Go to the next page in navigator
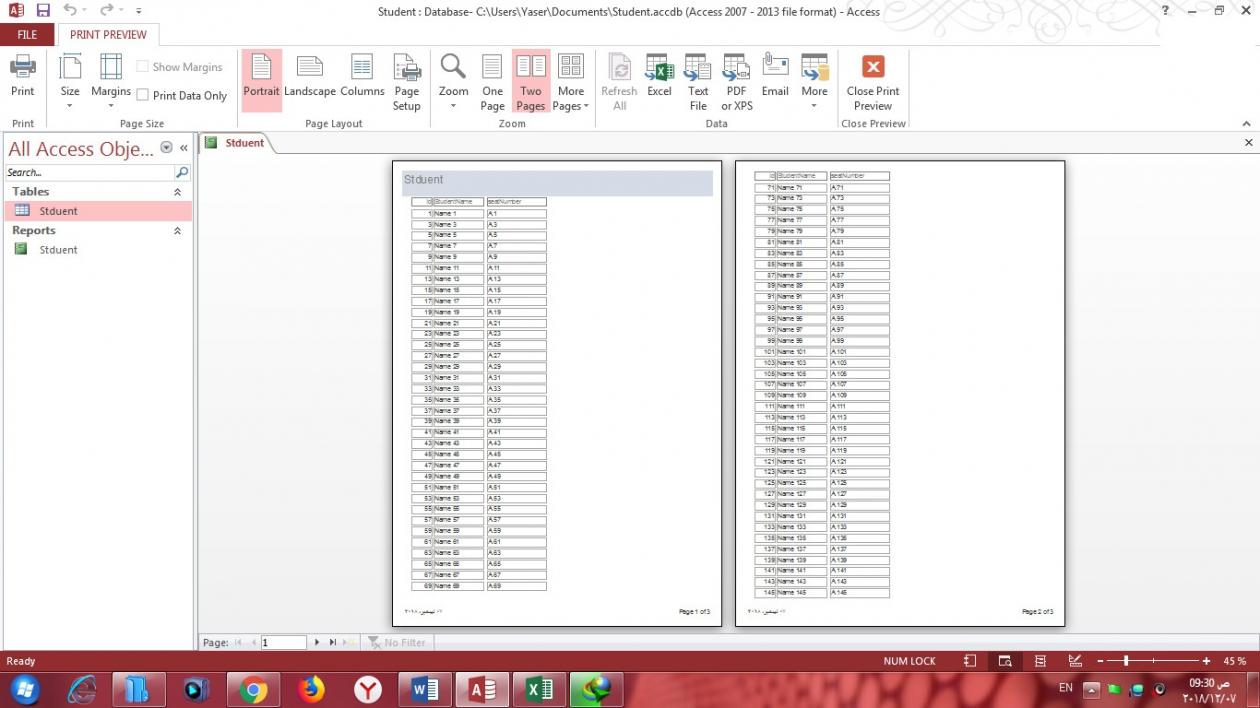1260x708 pixels. point(317,642)
